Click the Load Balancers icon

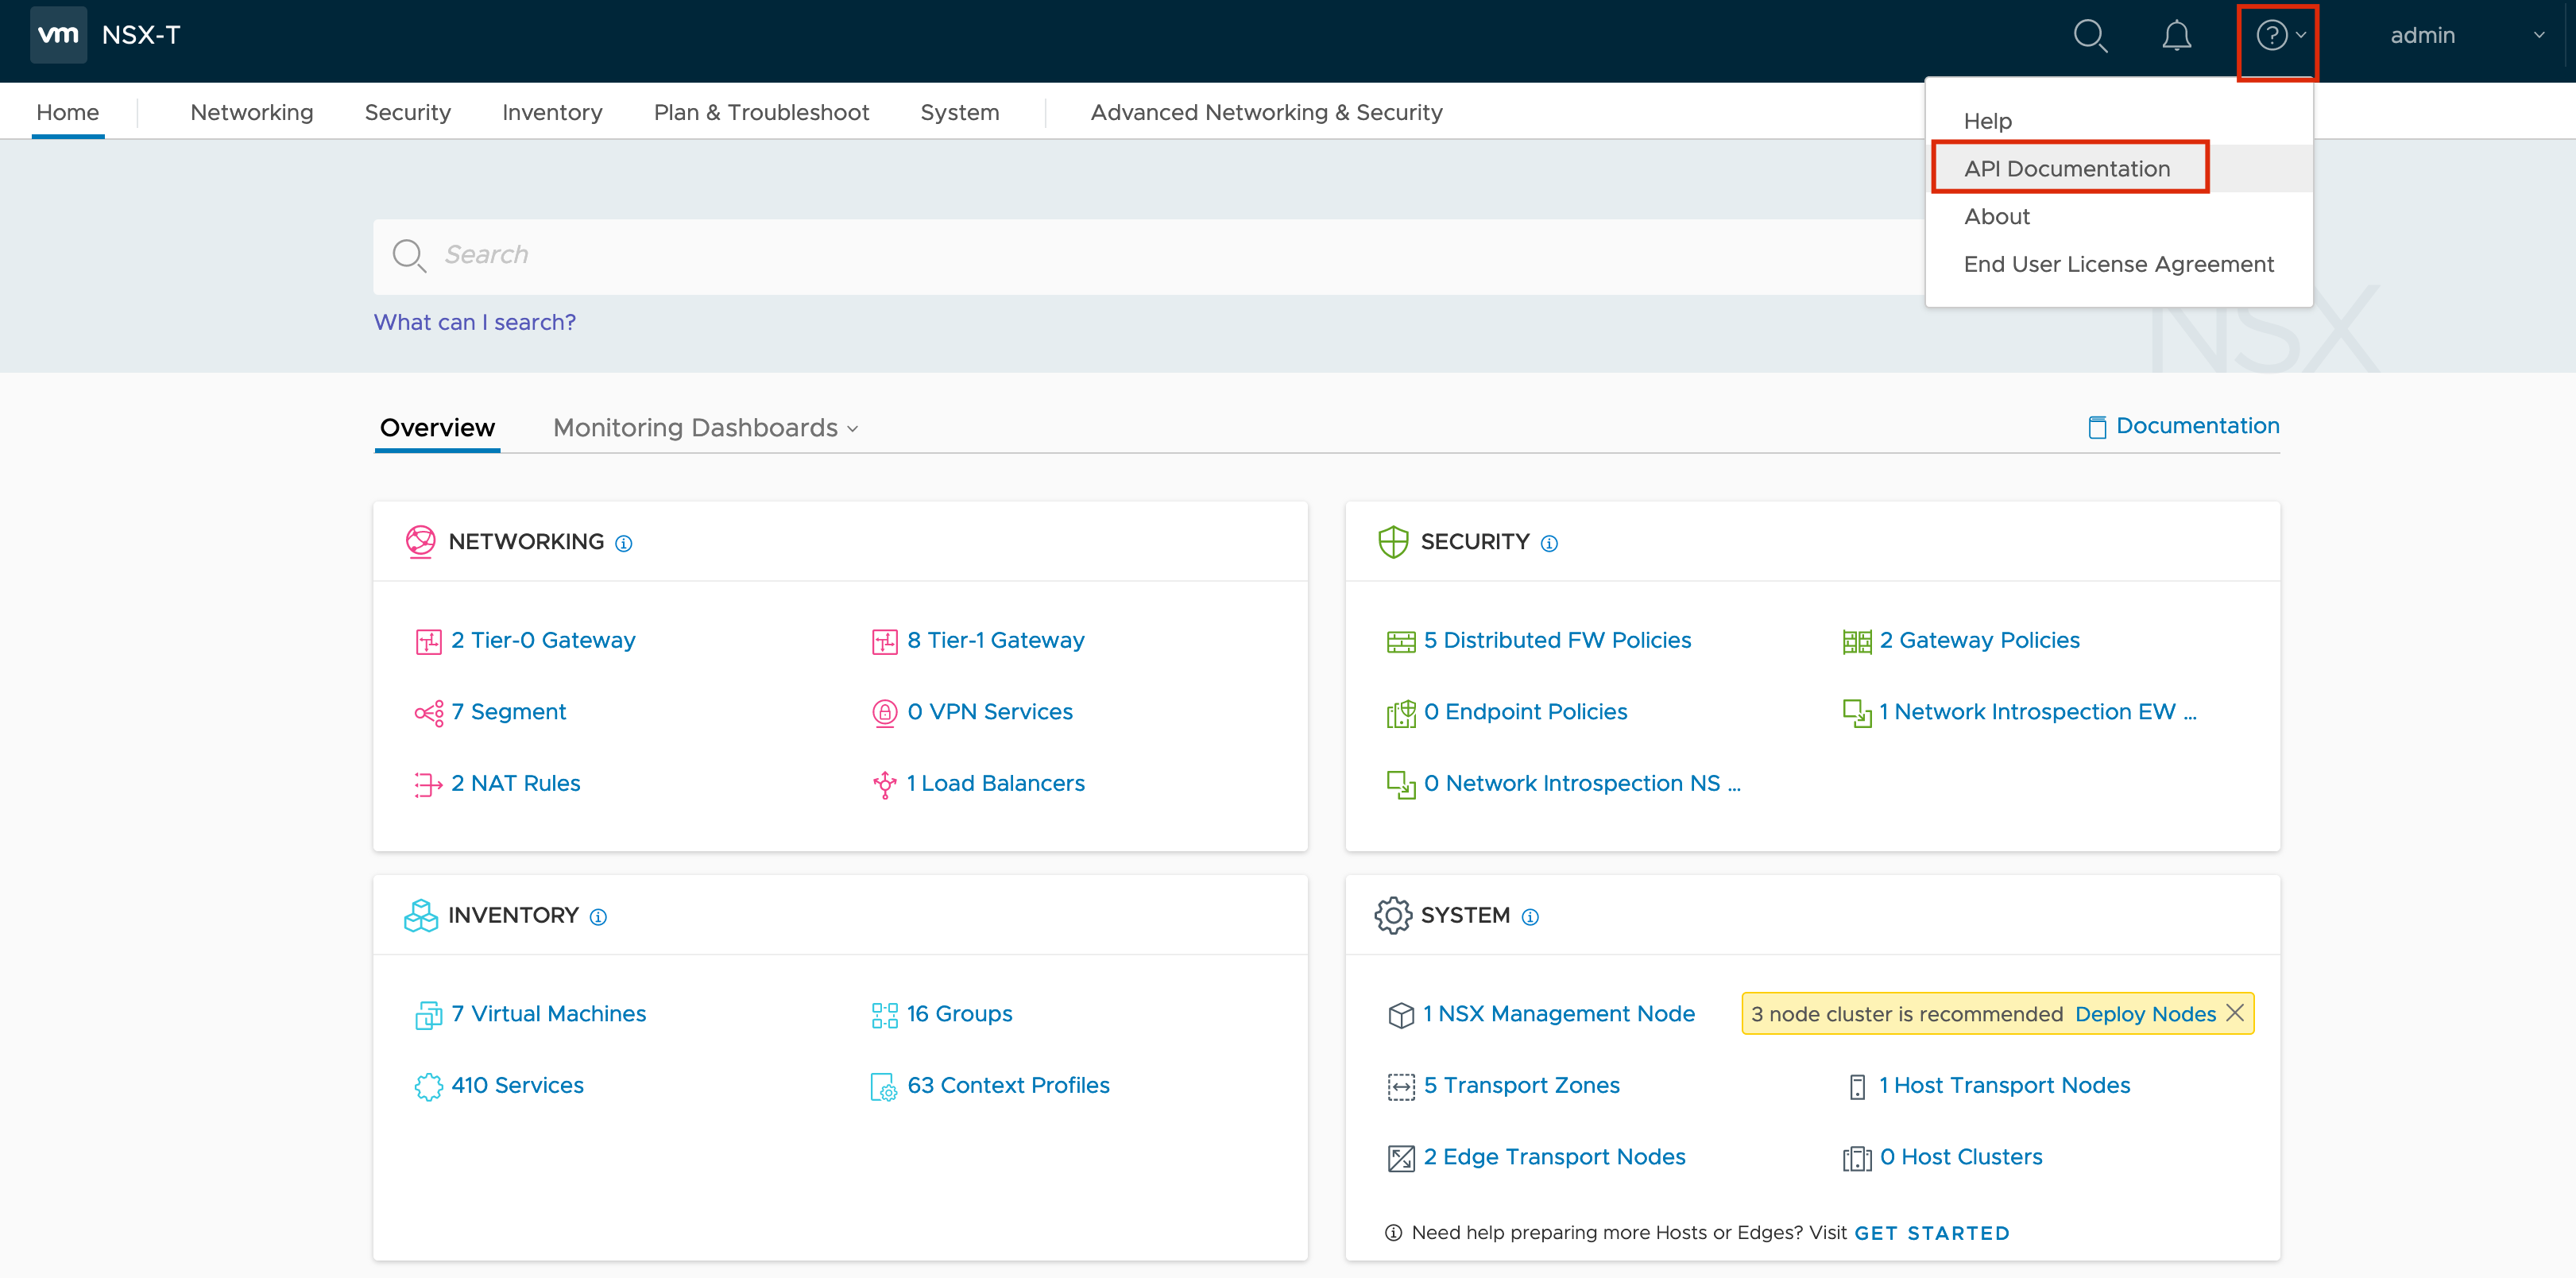click(884, 784)
